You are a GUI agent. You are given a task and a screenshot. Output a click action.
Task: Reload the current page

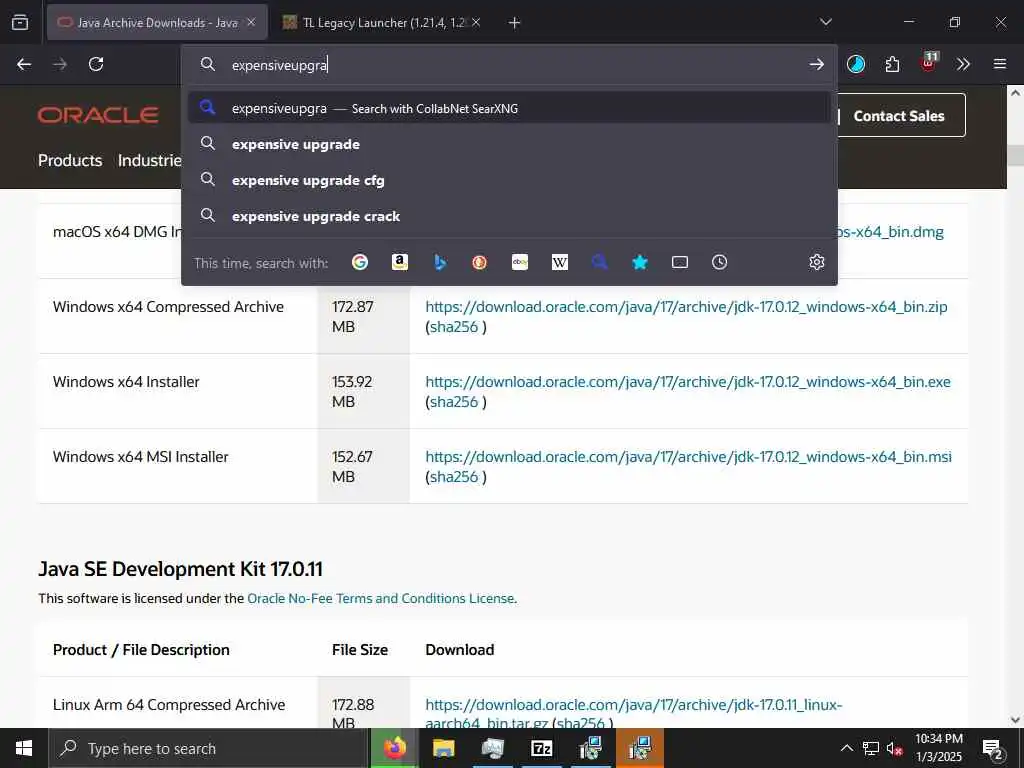[x=96, y=65]
